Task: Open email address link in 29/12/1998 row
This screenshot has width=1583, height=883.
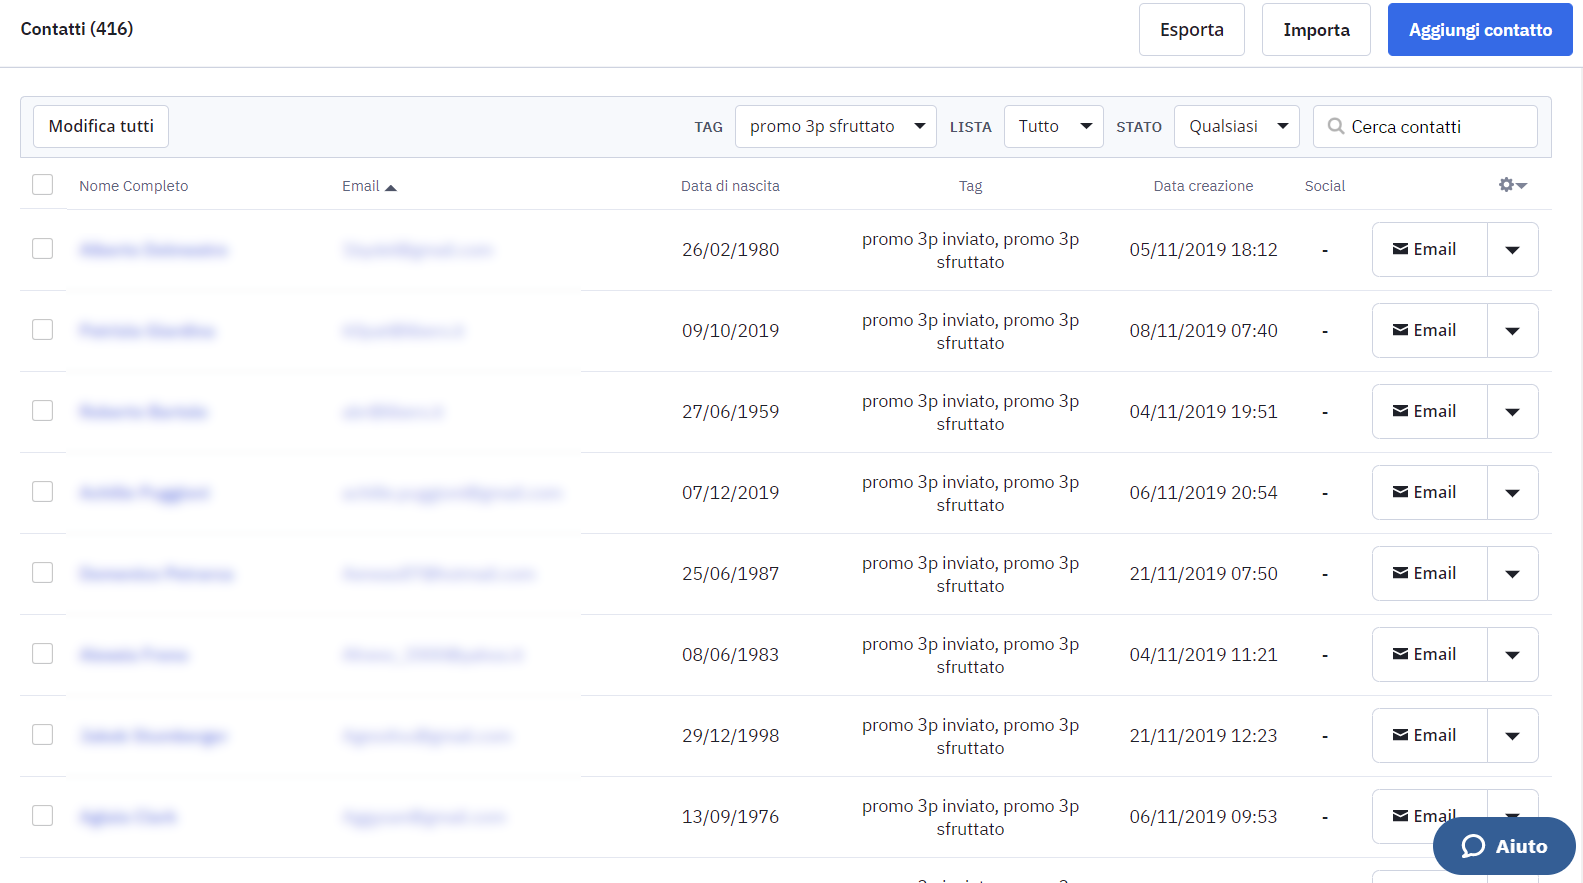Action: (427, 736)
